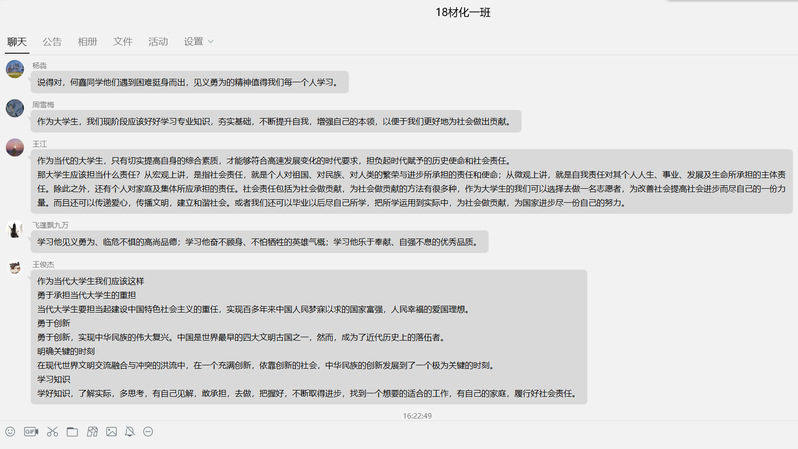The image size is (798, 449).
Task: Click the folder icon to send file
Action: [71, 431]
